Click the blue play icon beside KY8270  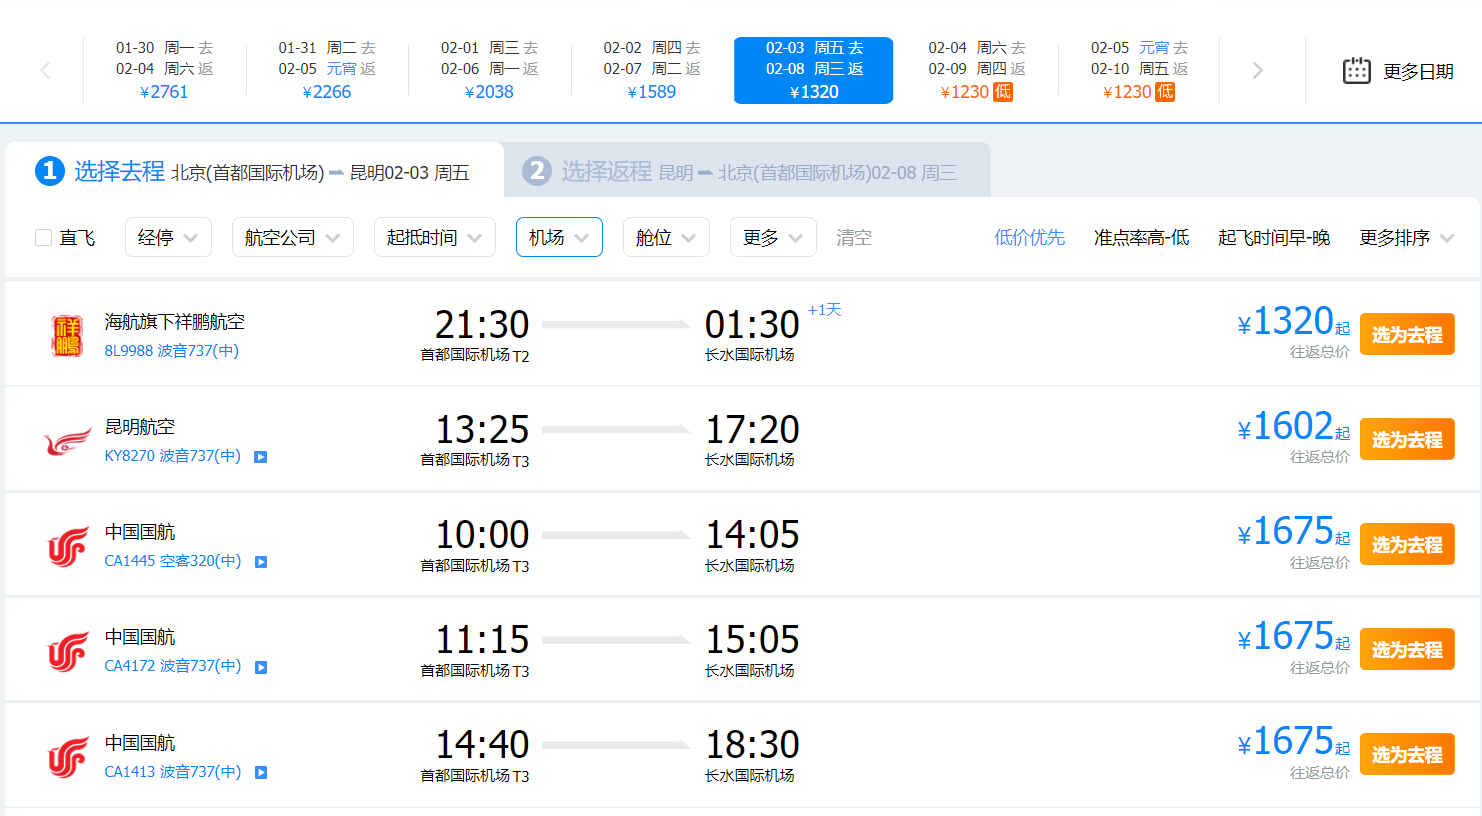click(x=261, y=457)
